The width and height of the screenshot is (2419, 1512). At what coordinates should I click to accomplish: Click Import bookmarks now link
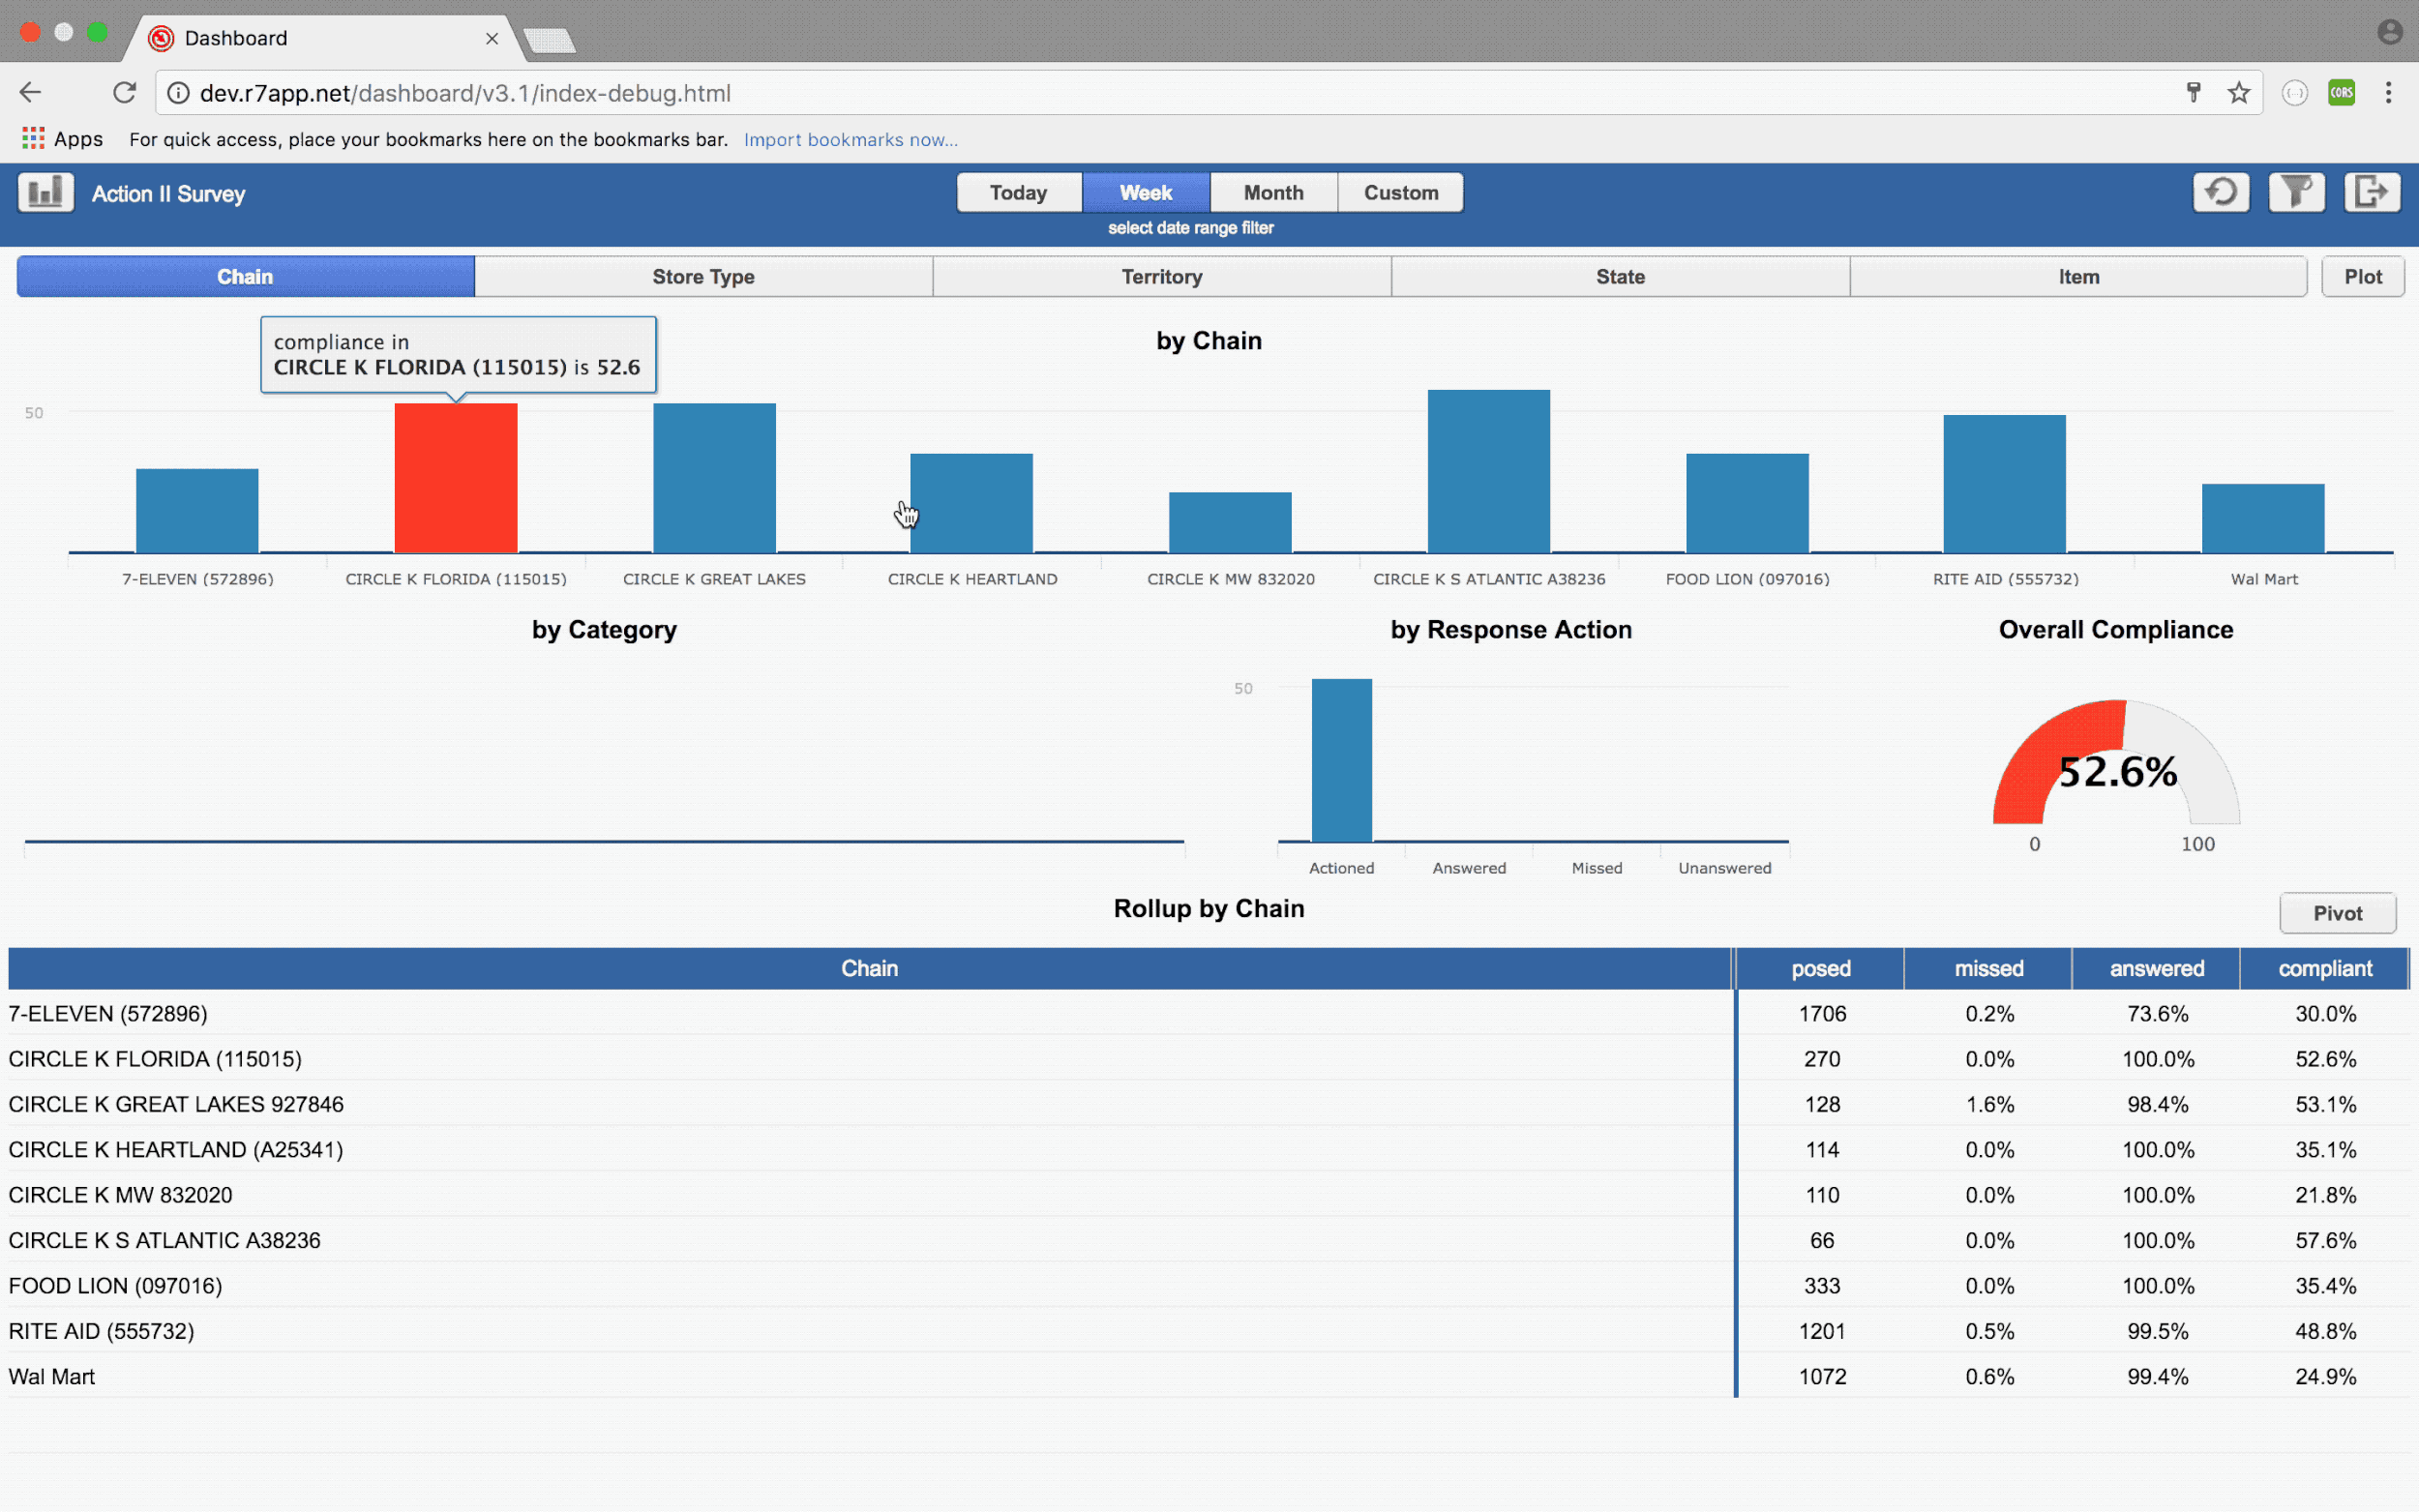pos(850,139)
